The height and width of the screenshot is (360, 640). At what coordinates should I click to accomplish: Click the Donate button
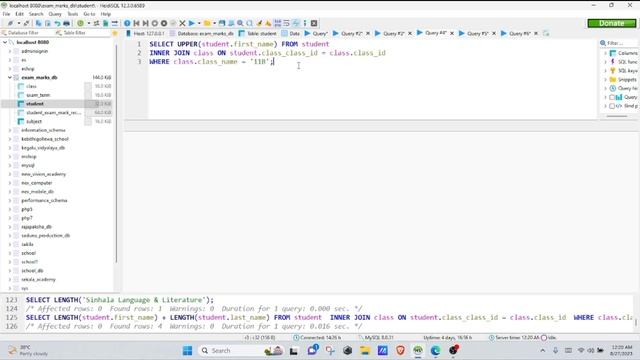pyautogui.click(x=611, y=23)
